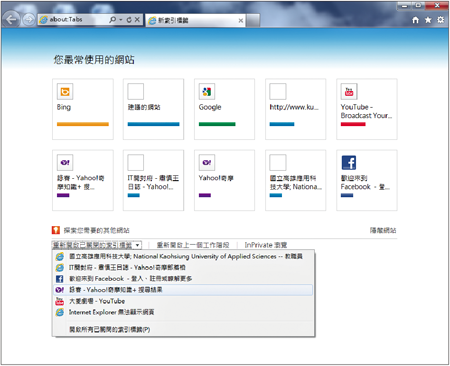The image size is (450, 366).
Task: Click IE icon beside National Kaohsiung entry
Action: tap(60, 256)
